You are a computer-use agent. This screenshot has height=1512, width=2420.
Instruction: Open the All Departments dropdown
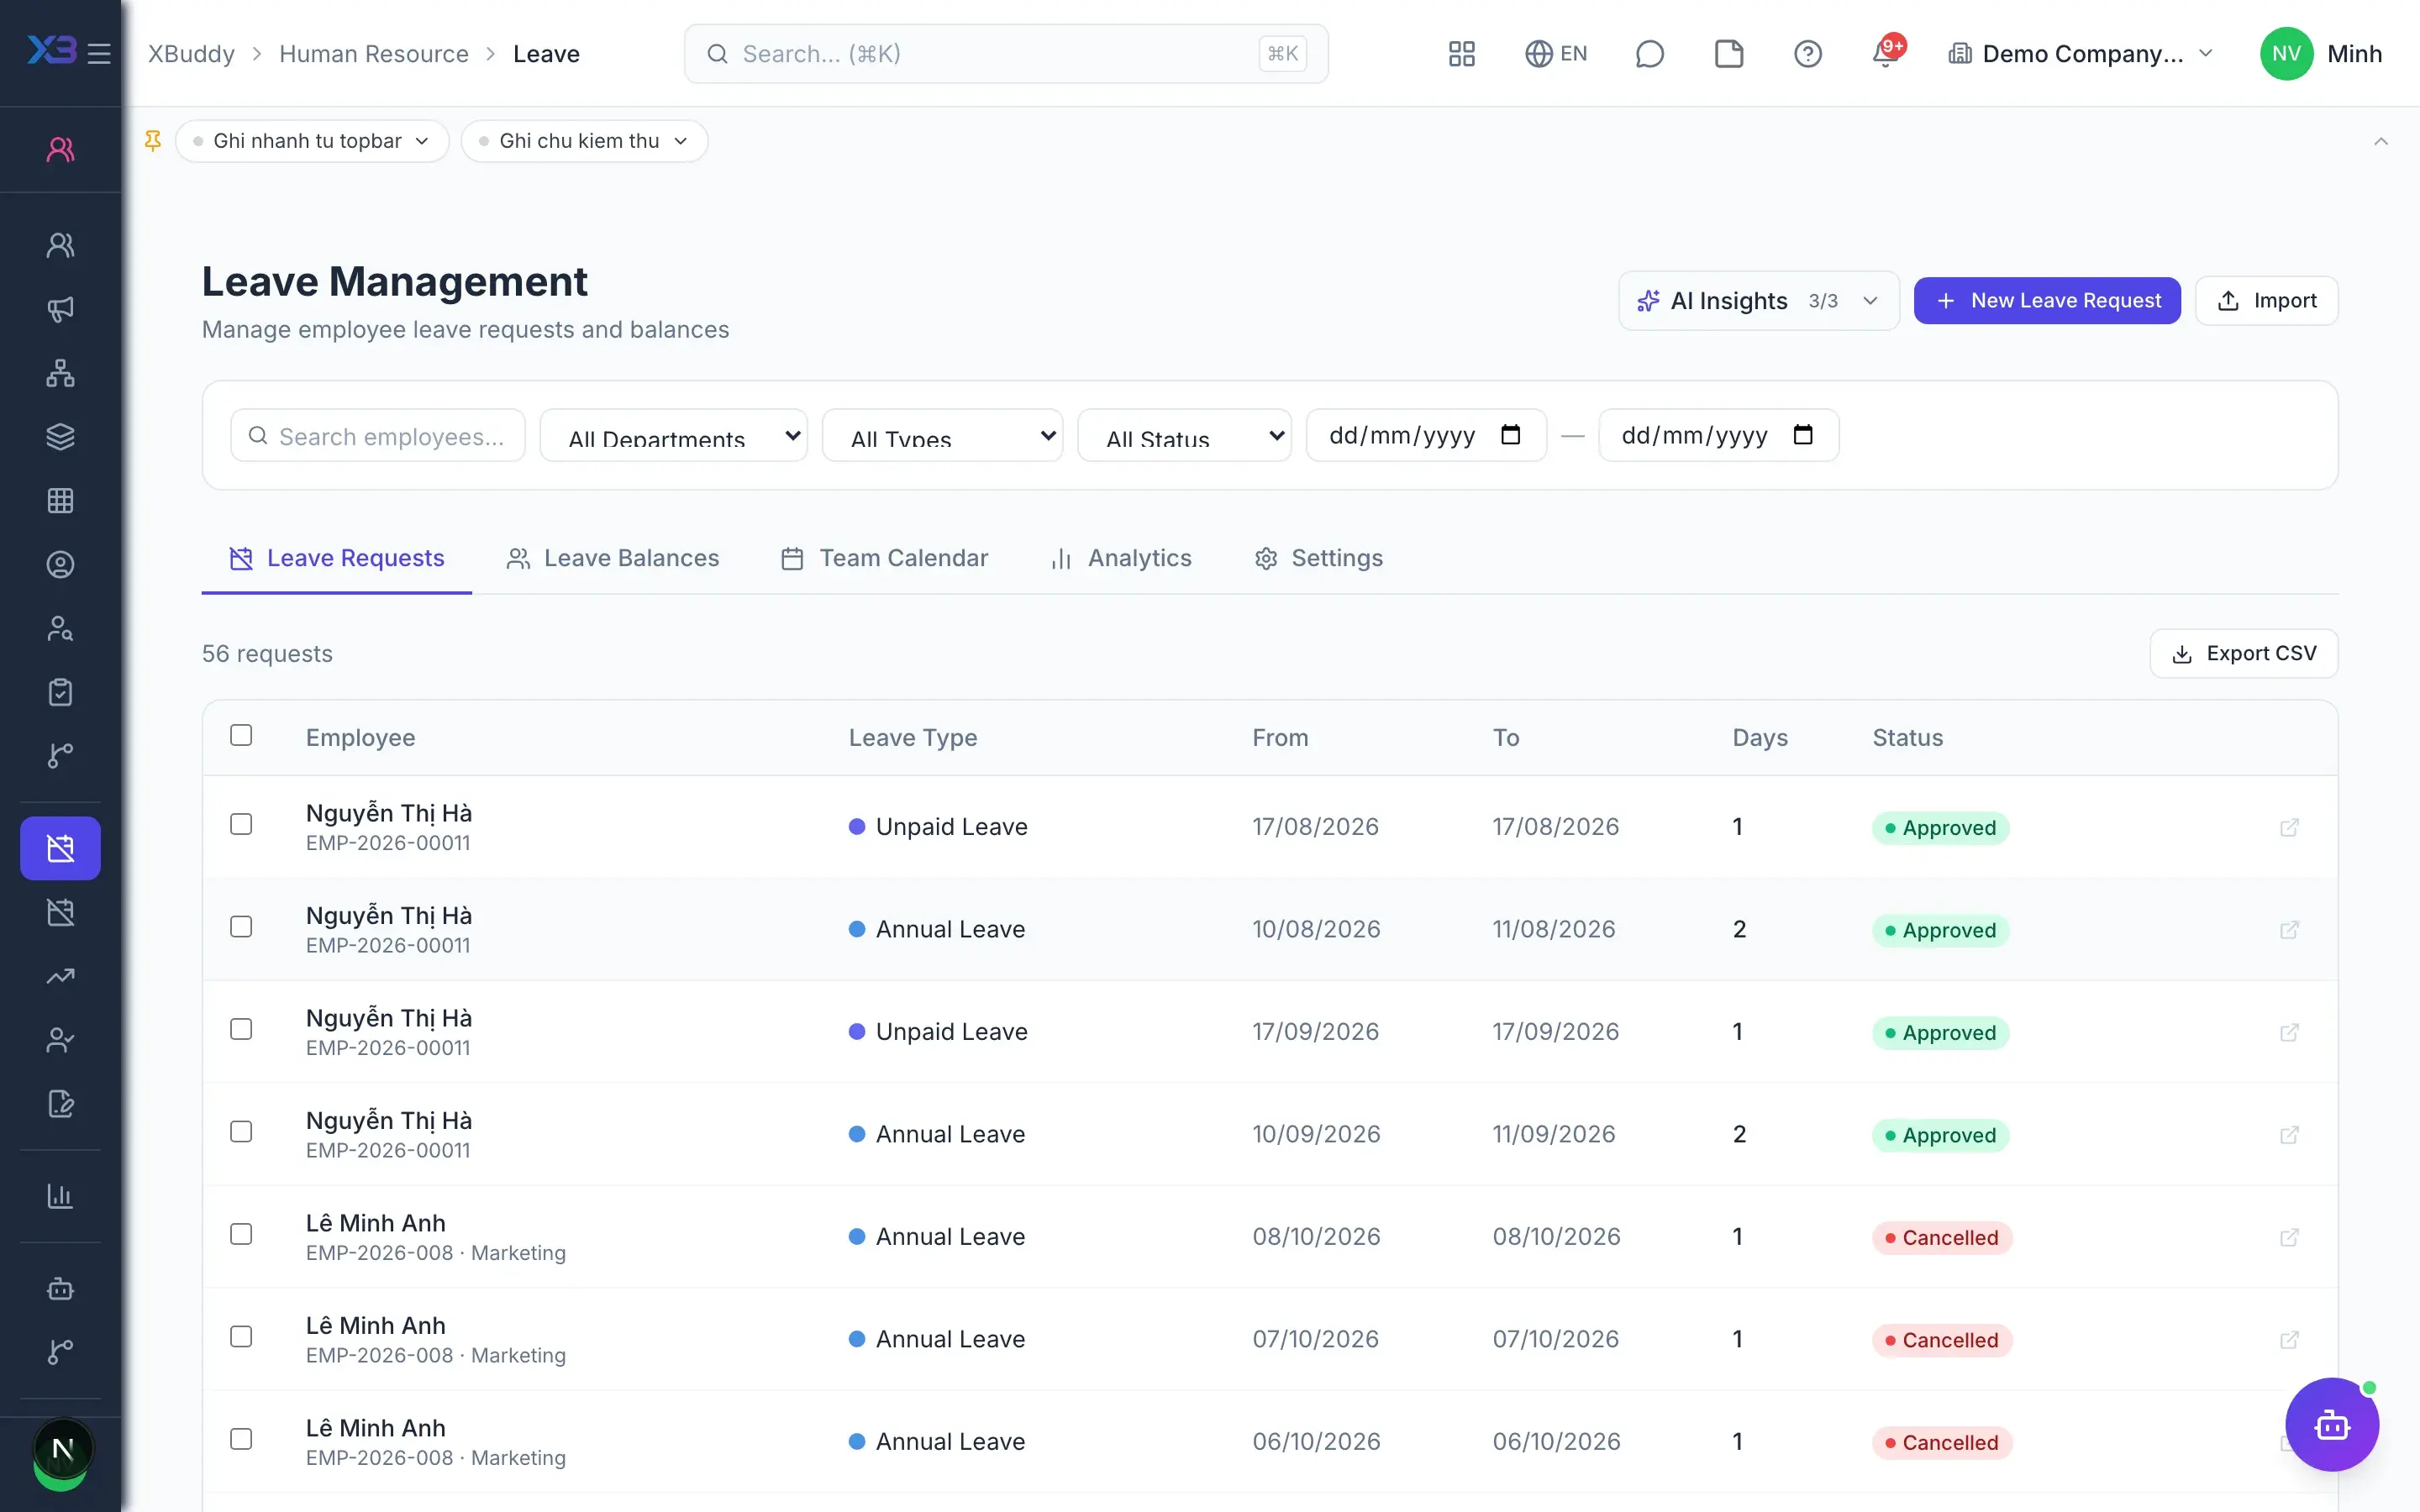coord(673,435)
